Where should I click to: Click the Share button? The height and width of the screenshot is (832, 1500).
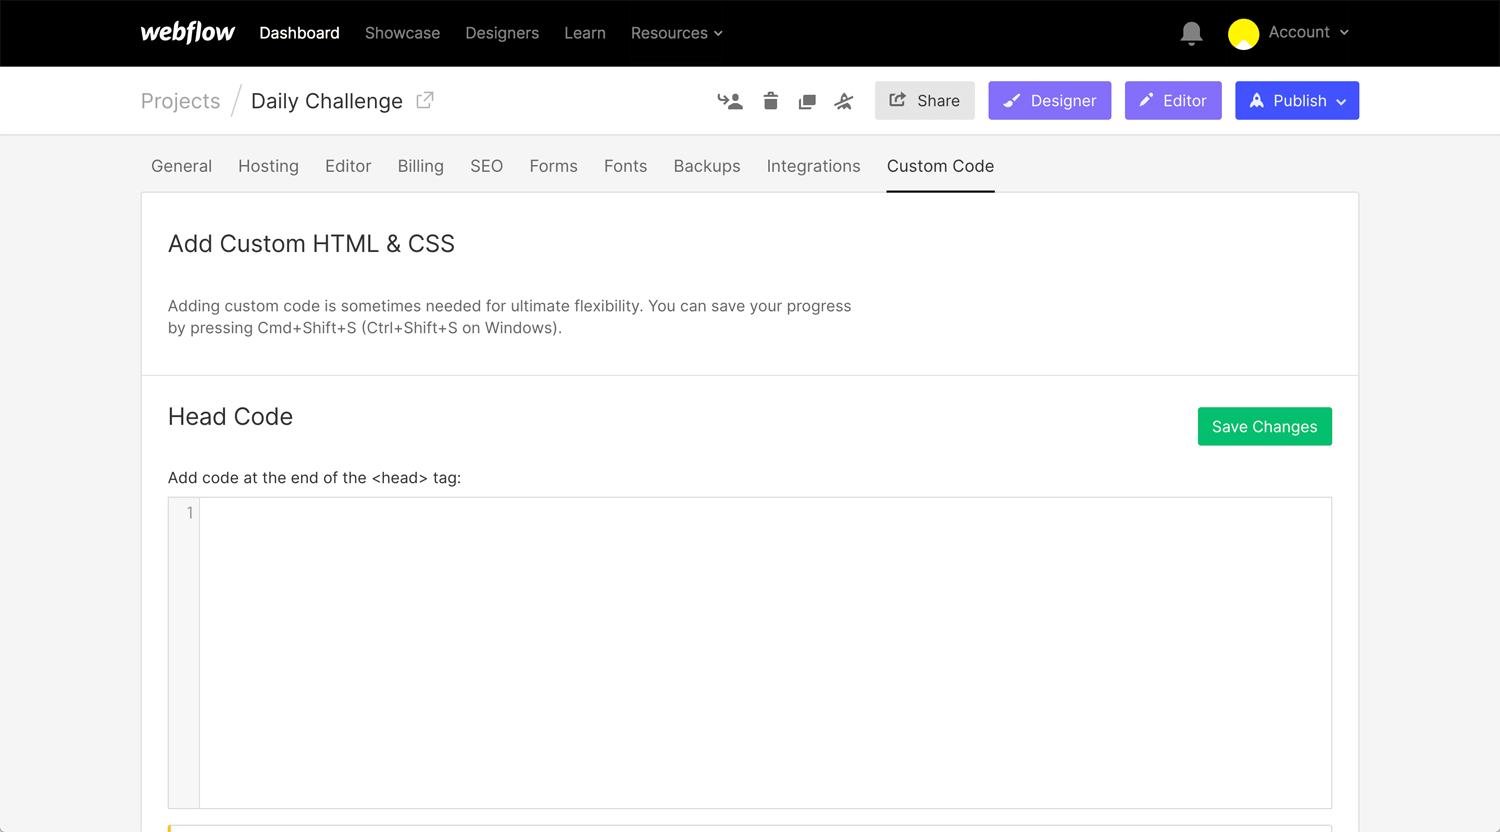[924, 100]
